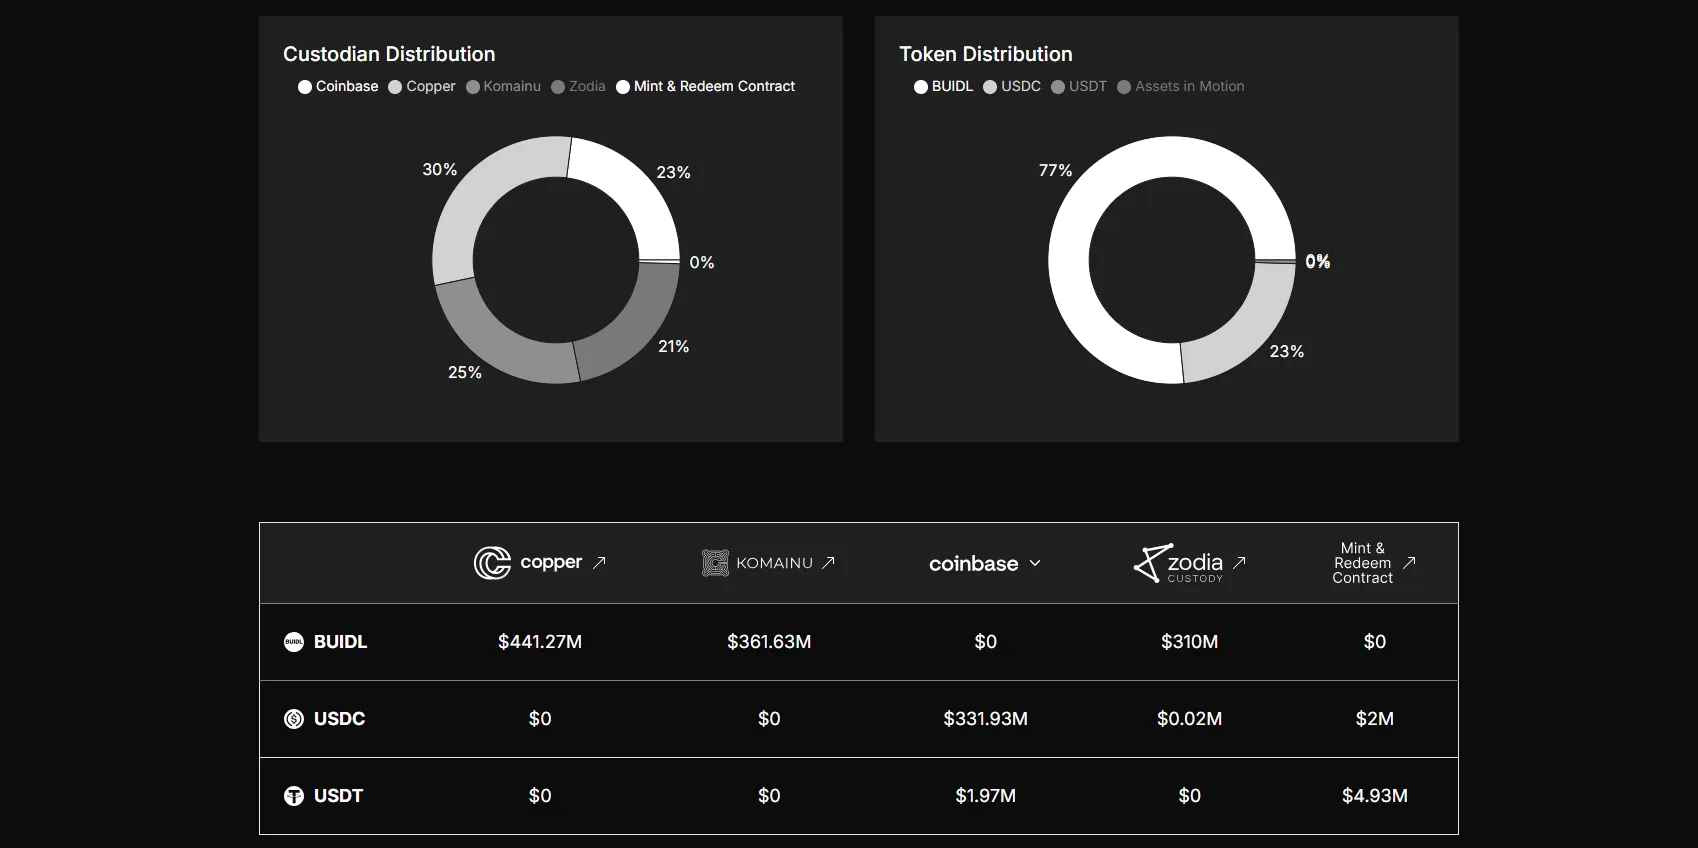
Task: Open Zodia external link arrow
Action: 1240,563
